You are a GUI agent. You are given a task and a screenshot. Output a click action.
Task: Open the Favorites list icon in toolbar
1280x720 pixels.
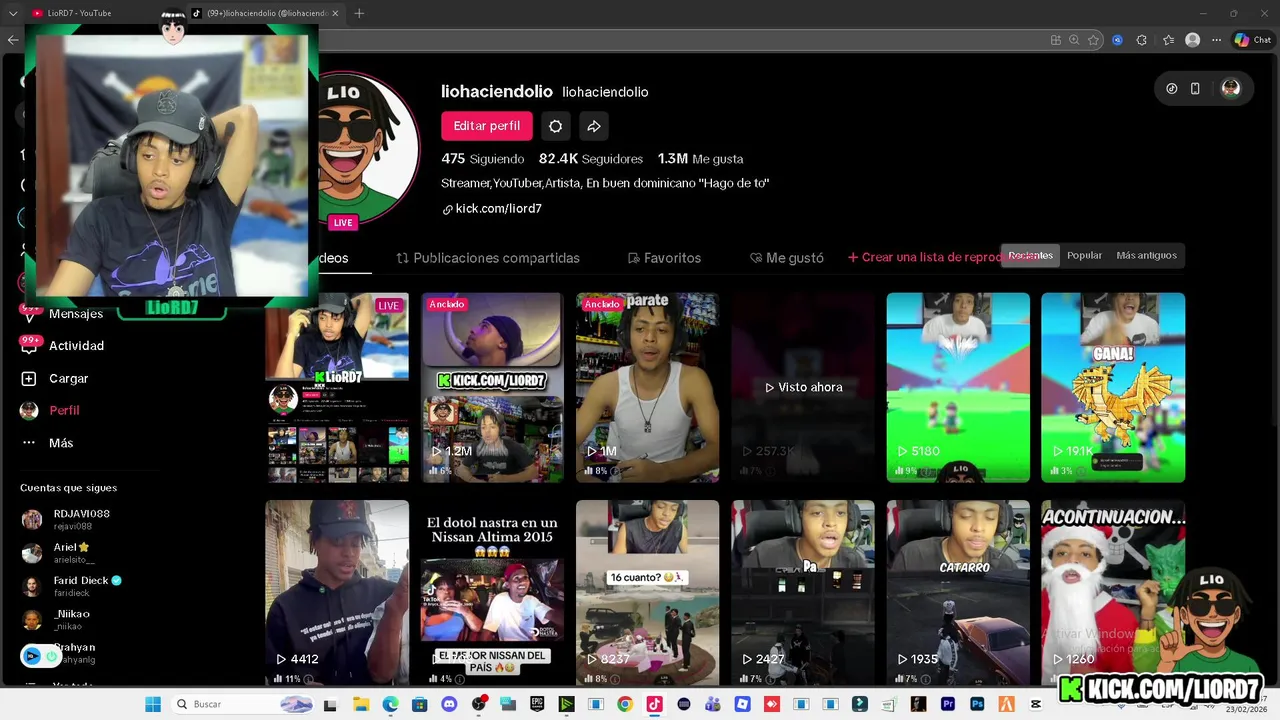tap(1168, 40)
